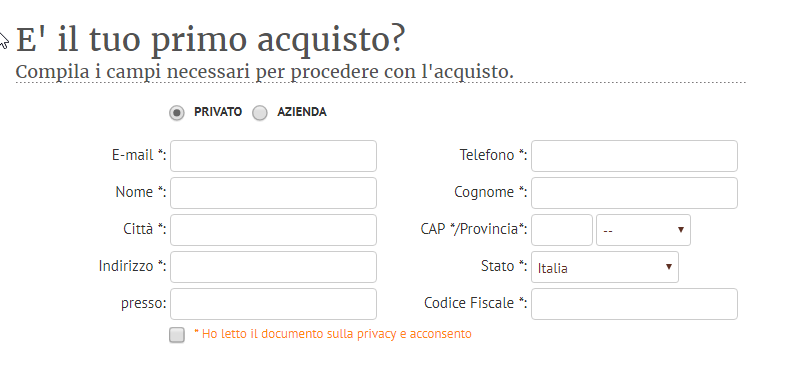This screenshot has width=792, height=367.
Task: Click the "Compila i campi necessari" subtitle
Action: (x=265, y=72)
